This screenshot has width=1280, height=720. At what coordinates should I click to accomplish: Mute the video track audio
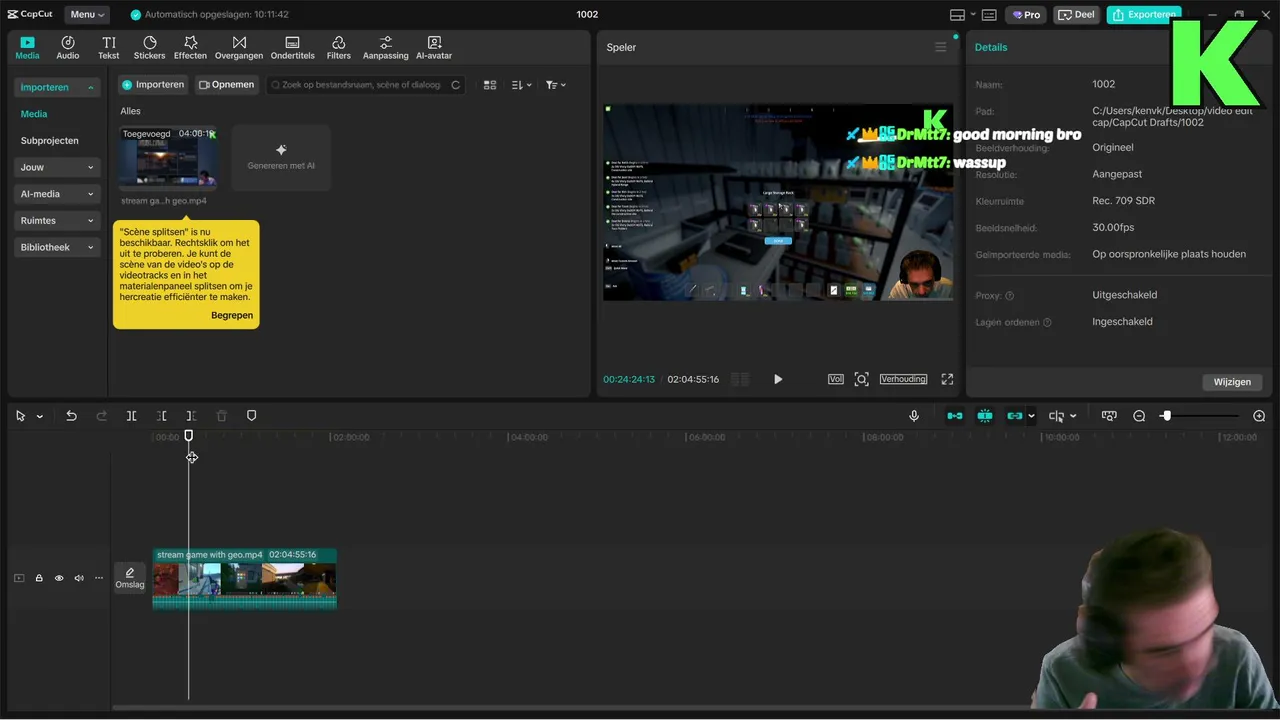(x=79, y=578)
